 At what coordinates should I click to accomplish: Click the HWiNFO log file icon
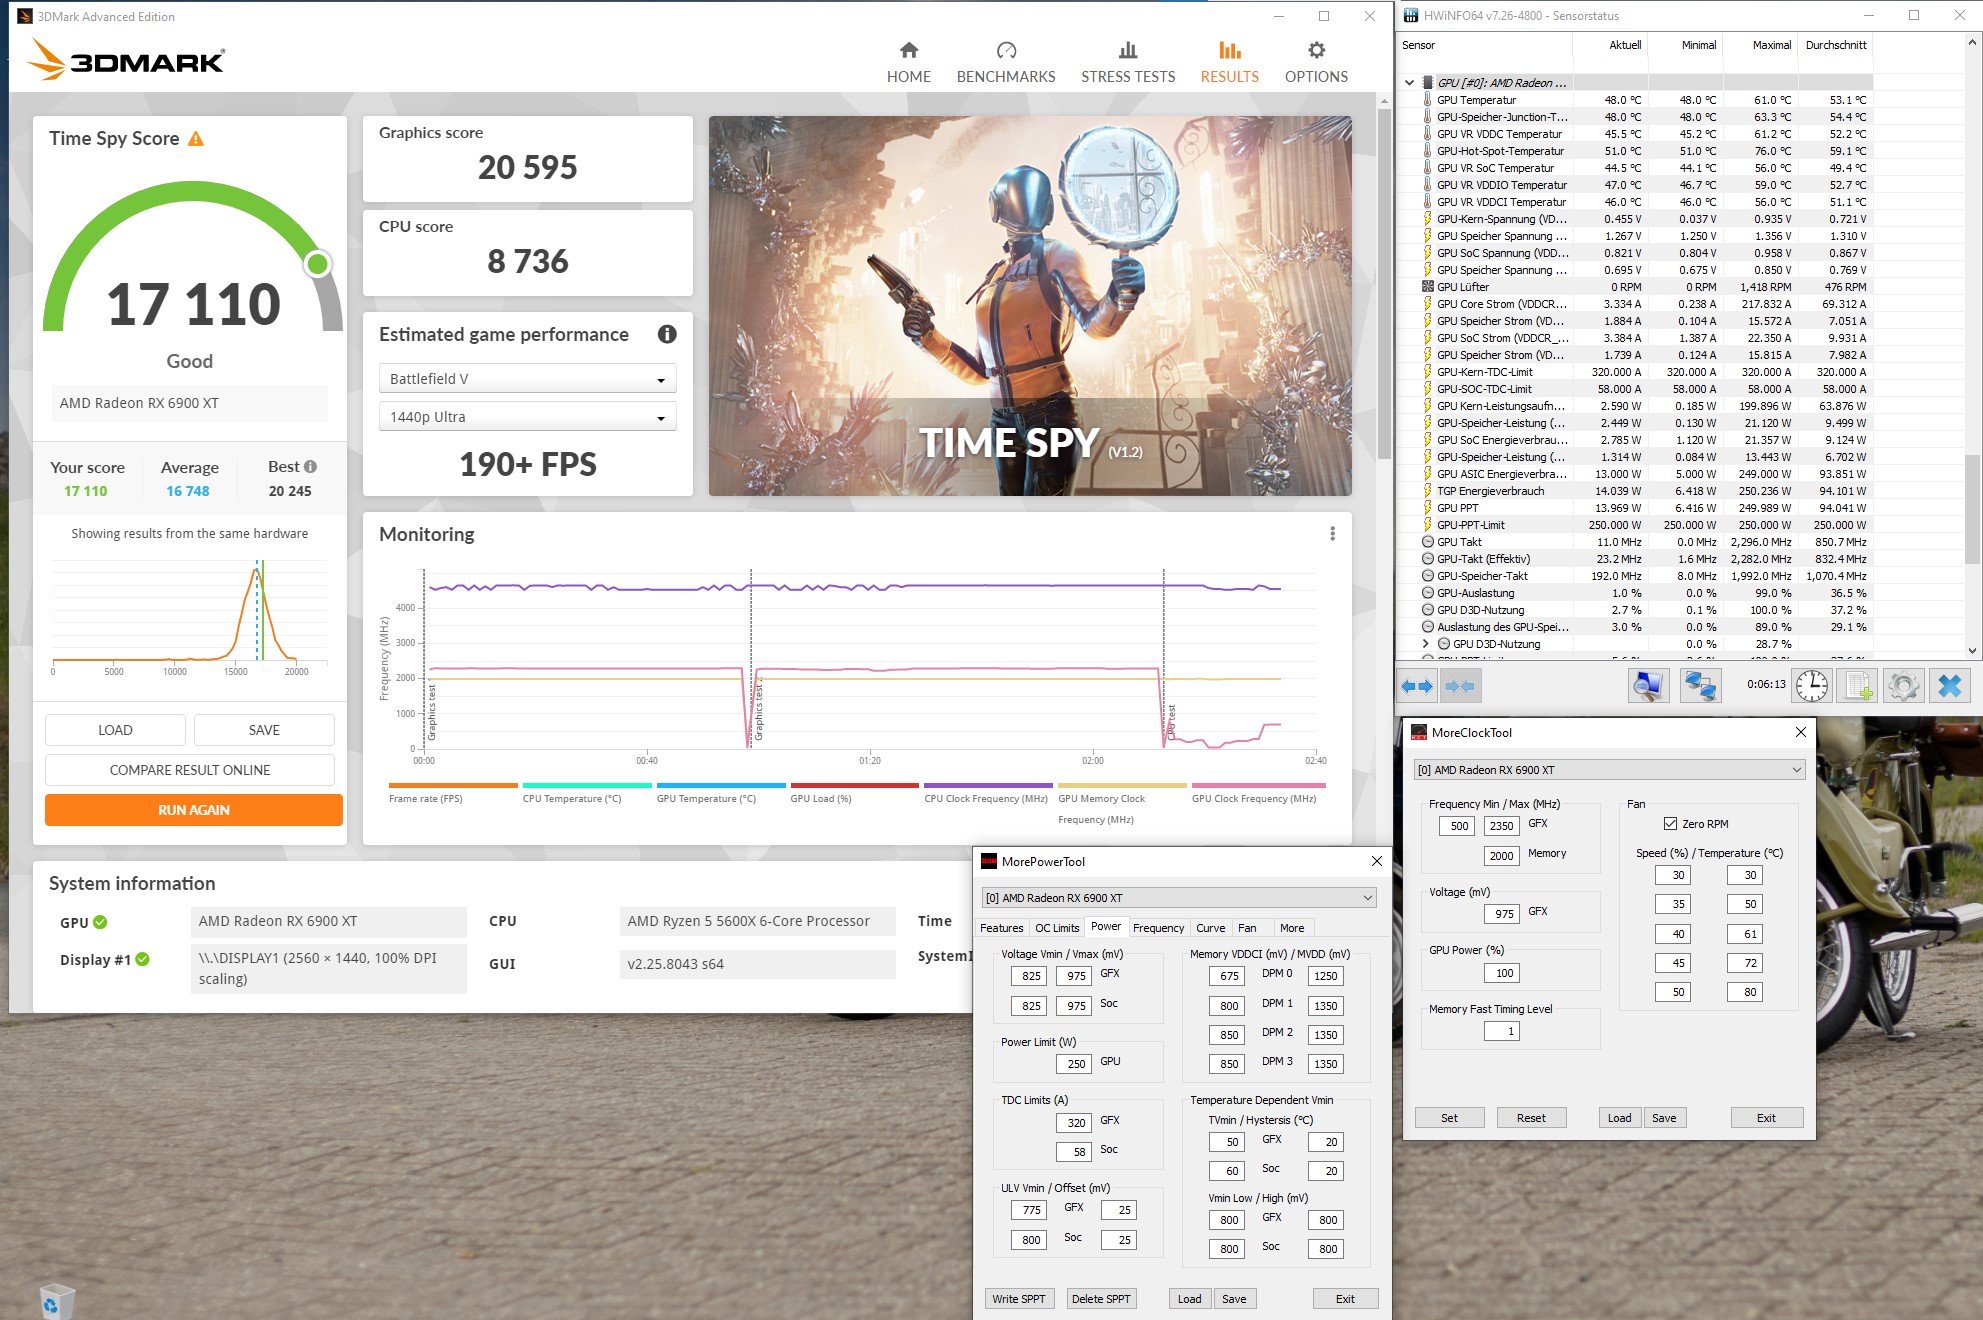tap(1858, 686)
